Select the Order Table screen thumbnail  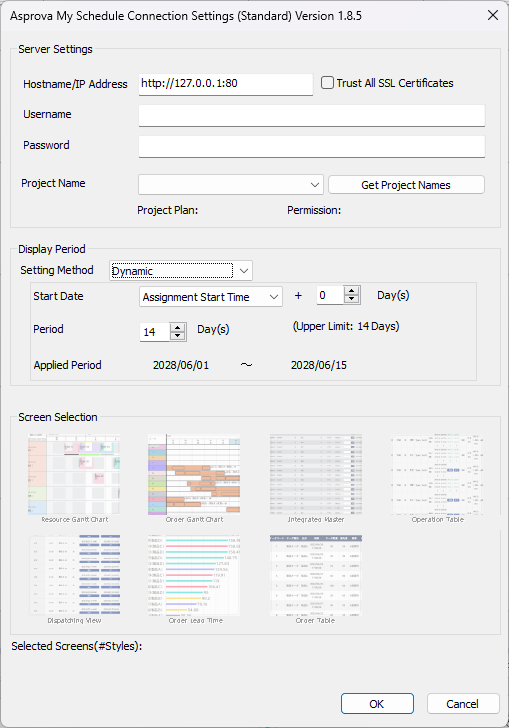click(x=316, y=576)
